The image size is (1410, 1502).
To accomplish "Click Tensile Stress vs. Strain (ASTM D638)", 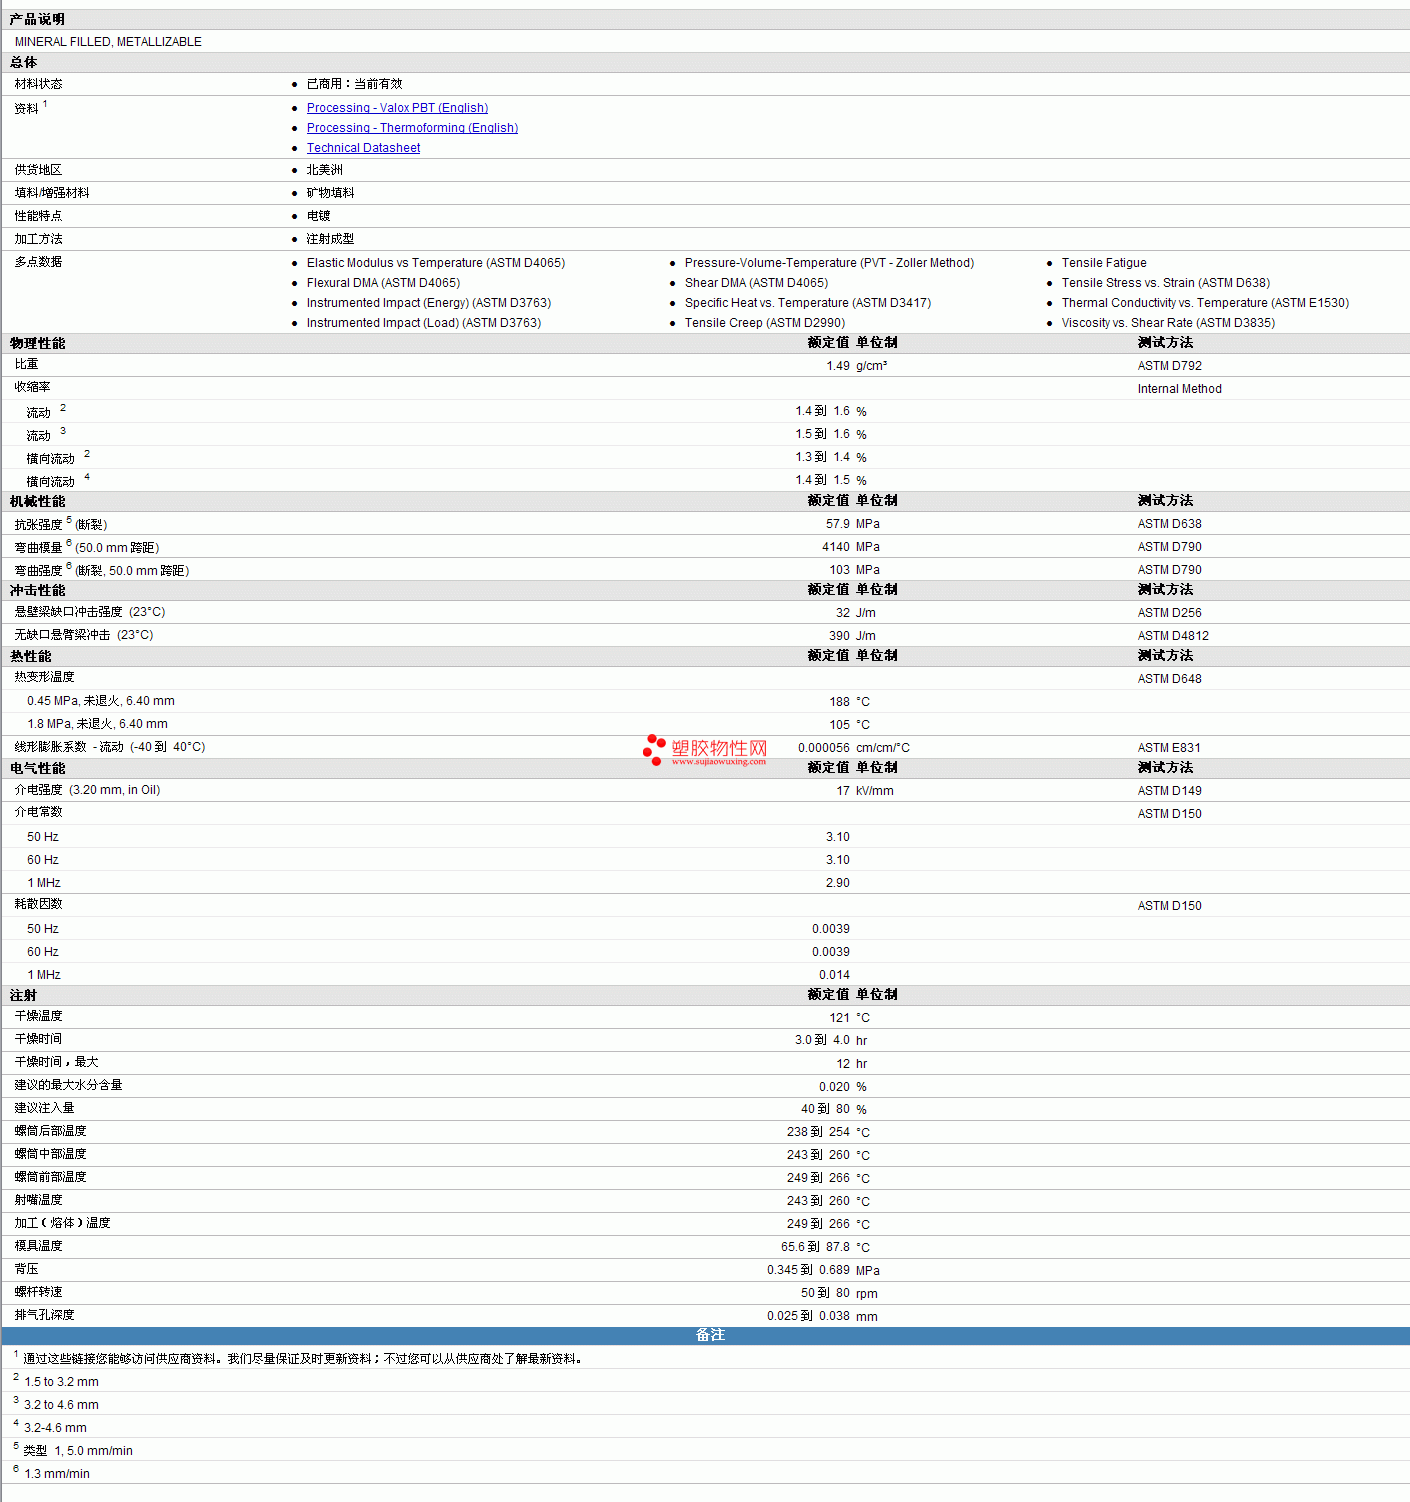I will click(x=1166, y=283).
